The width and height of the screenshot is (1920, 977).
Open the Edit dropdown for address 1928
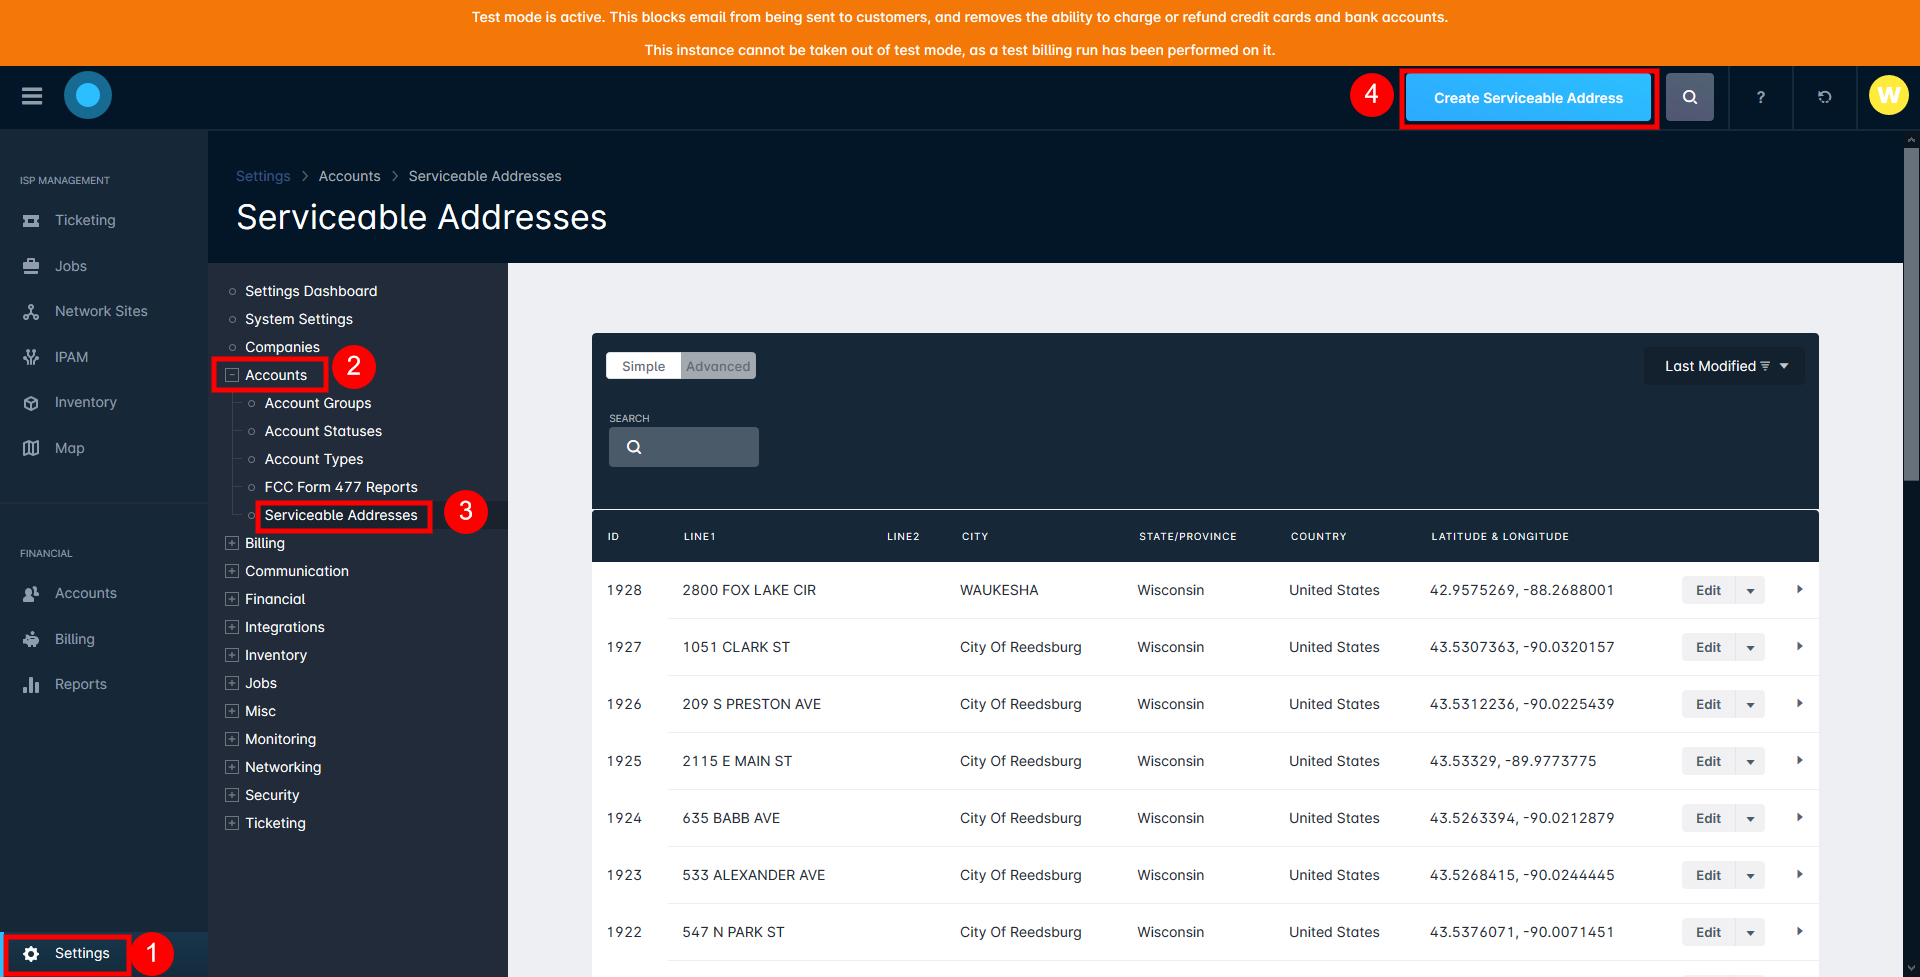coord(1750,590)
